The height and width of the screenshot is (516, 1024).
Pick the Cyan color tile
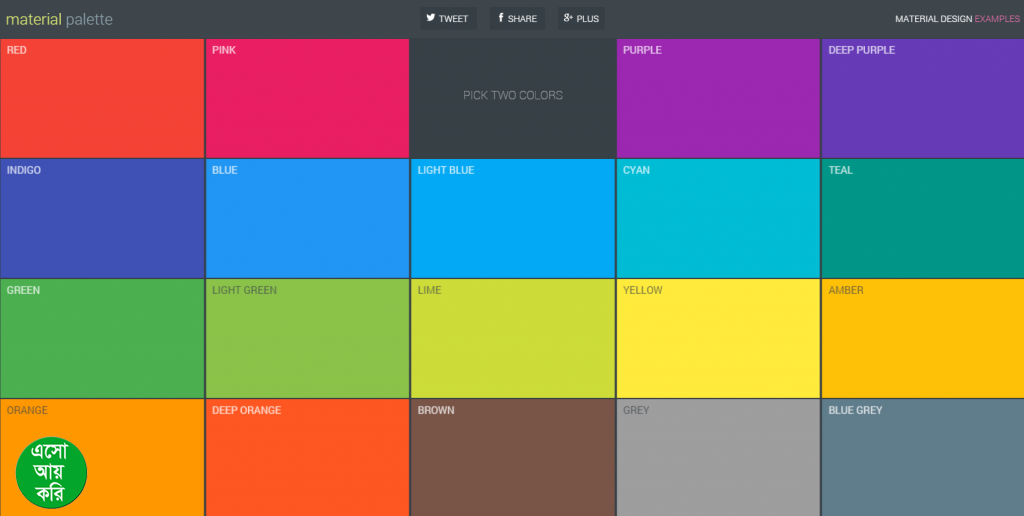coord(718,218)
